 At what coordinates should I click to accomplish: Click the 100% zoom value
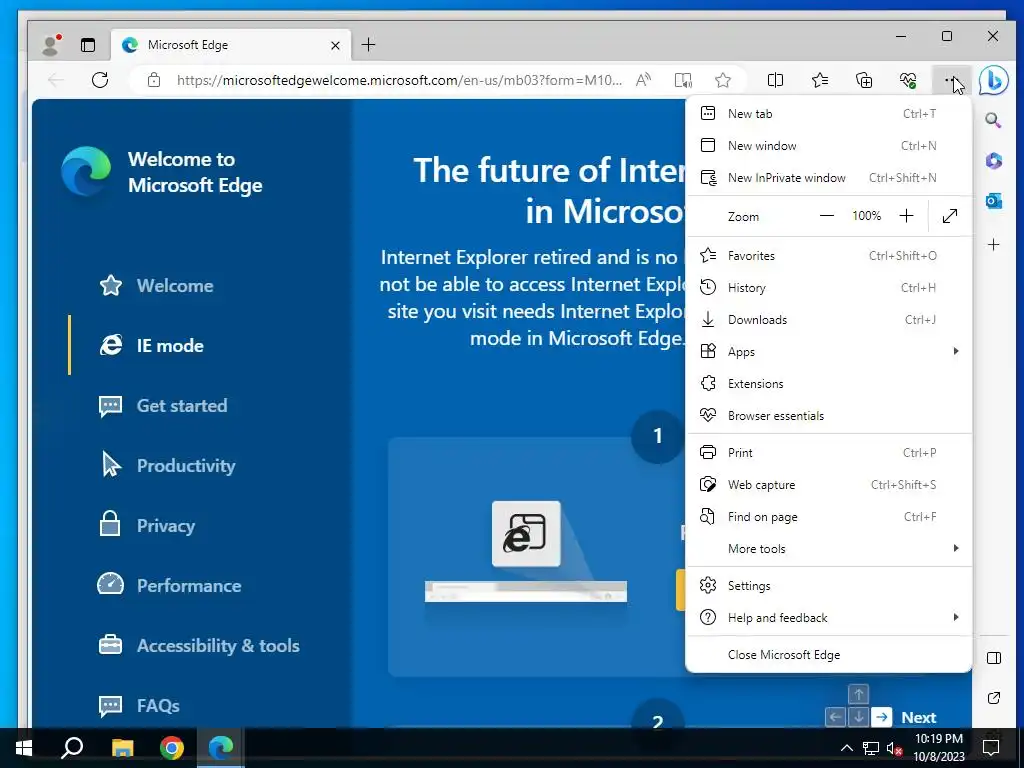(867, 216)
